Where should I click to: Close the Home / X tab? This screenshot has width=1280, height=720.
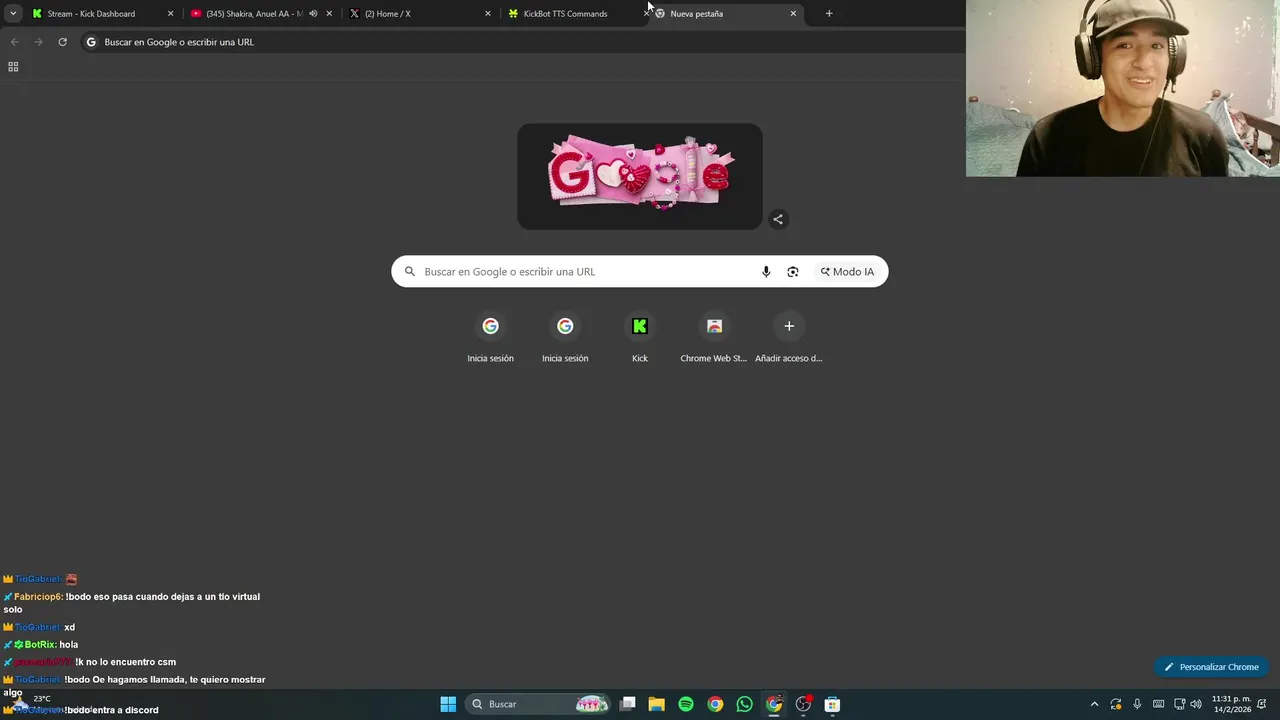point(488,14)
